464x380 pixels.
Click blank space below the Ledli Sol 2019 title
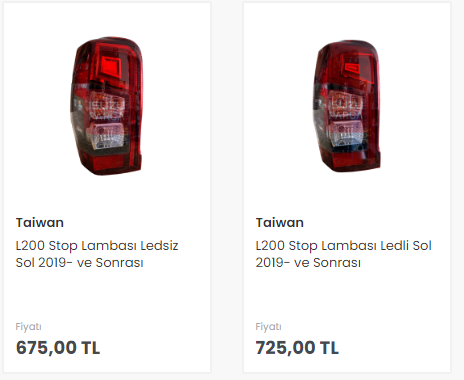(x=347, y=295)
